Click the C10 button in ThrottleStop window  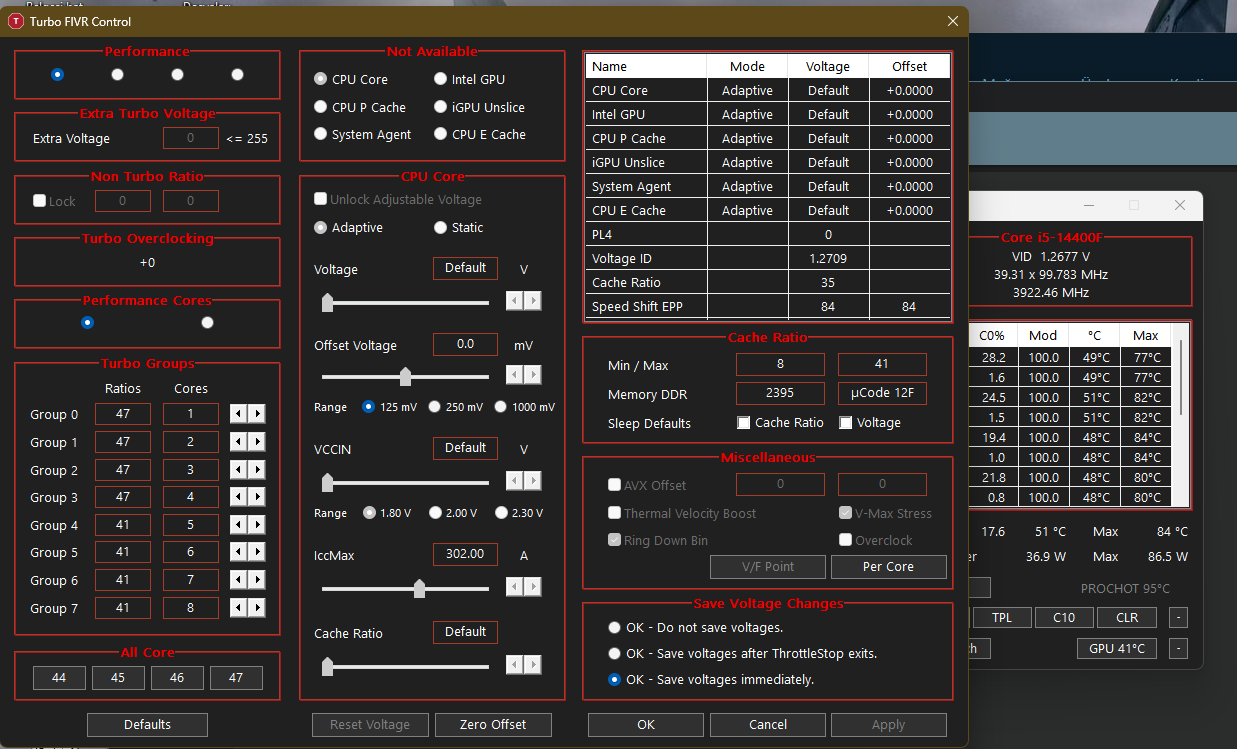pos(1064,618)
